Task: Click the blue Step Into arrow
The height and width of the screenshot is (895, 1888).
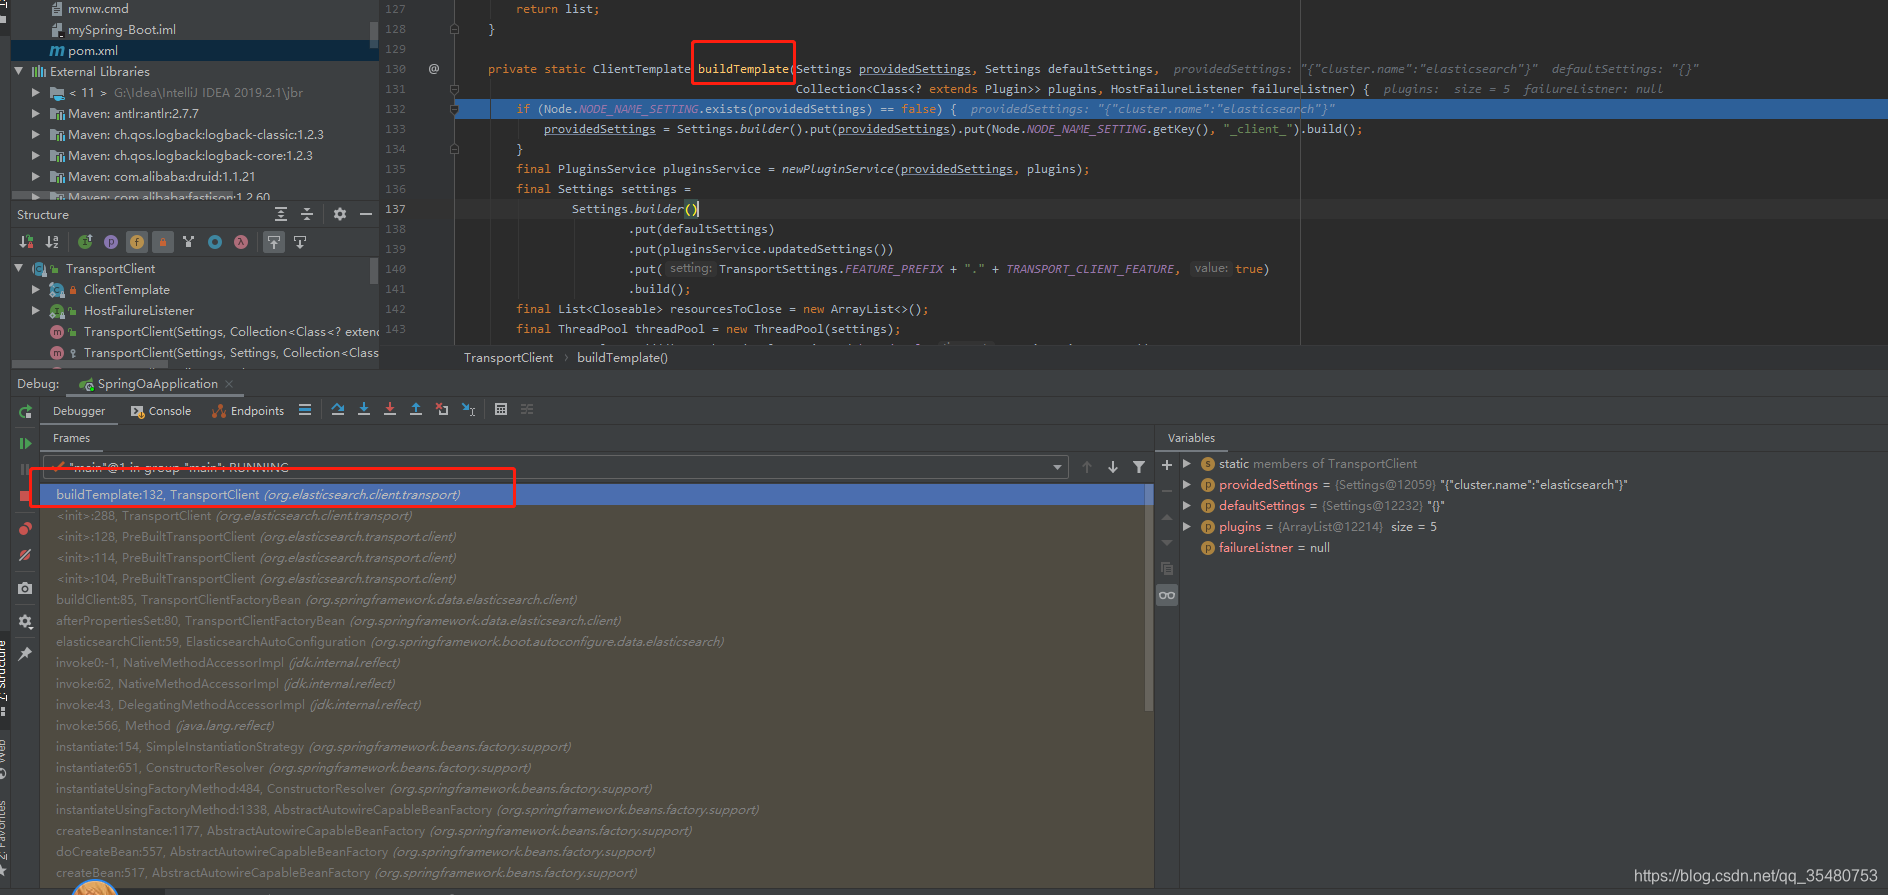Action: pos(363,410)
